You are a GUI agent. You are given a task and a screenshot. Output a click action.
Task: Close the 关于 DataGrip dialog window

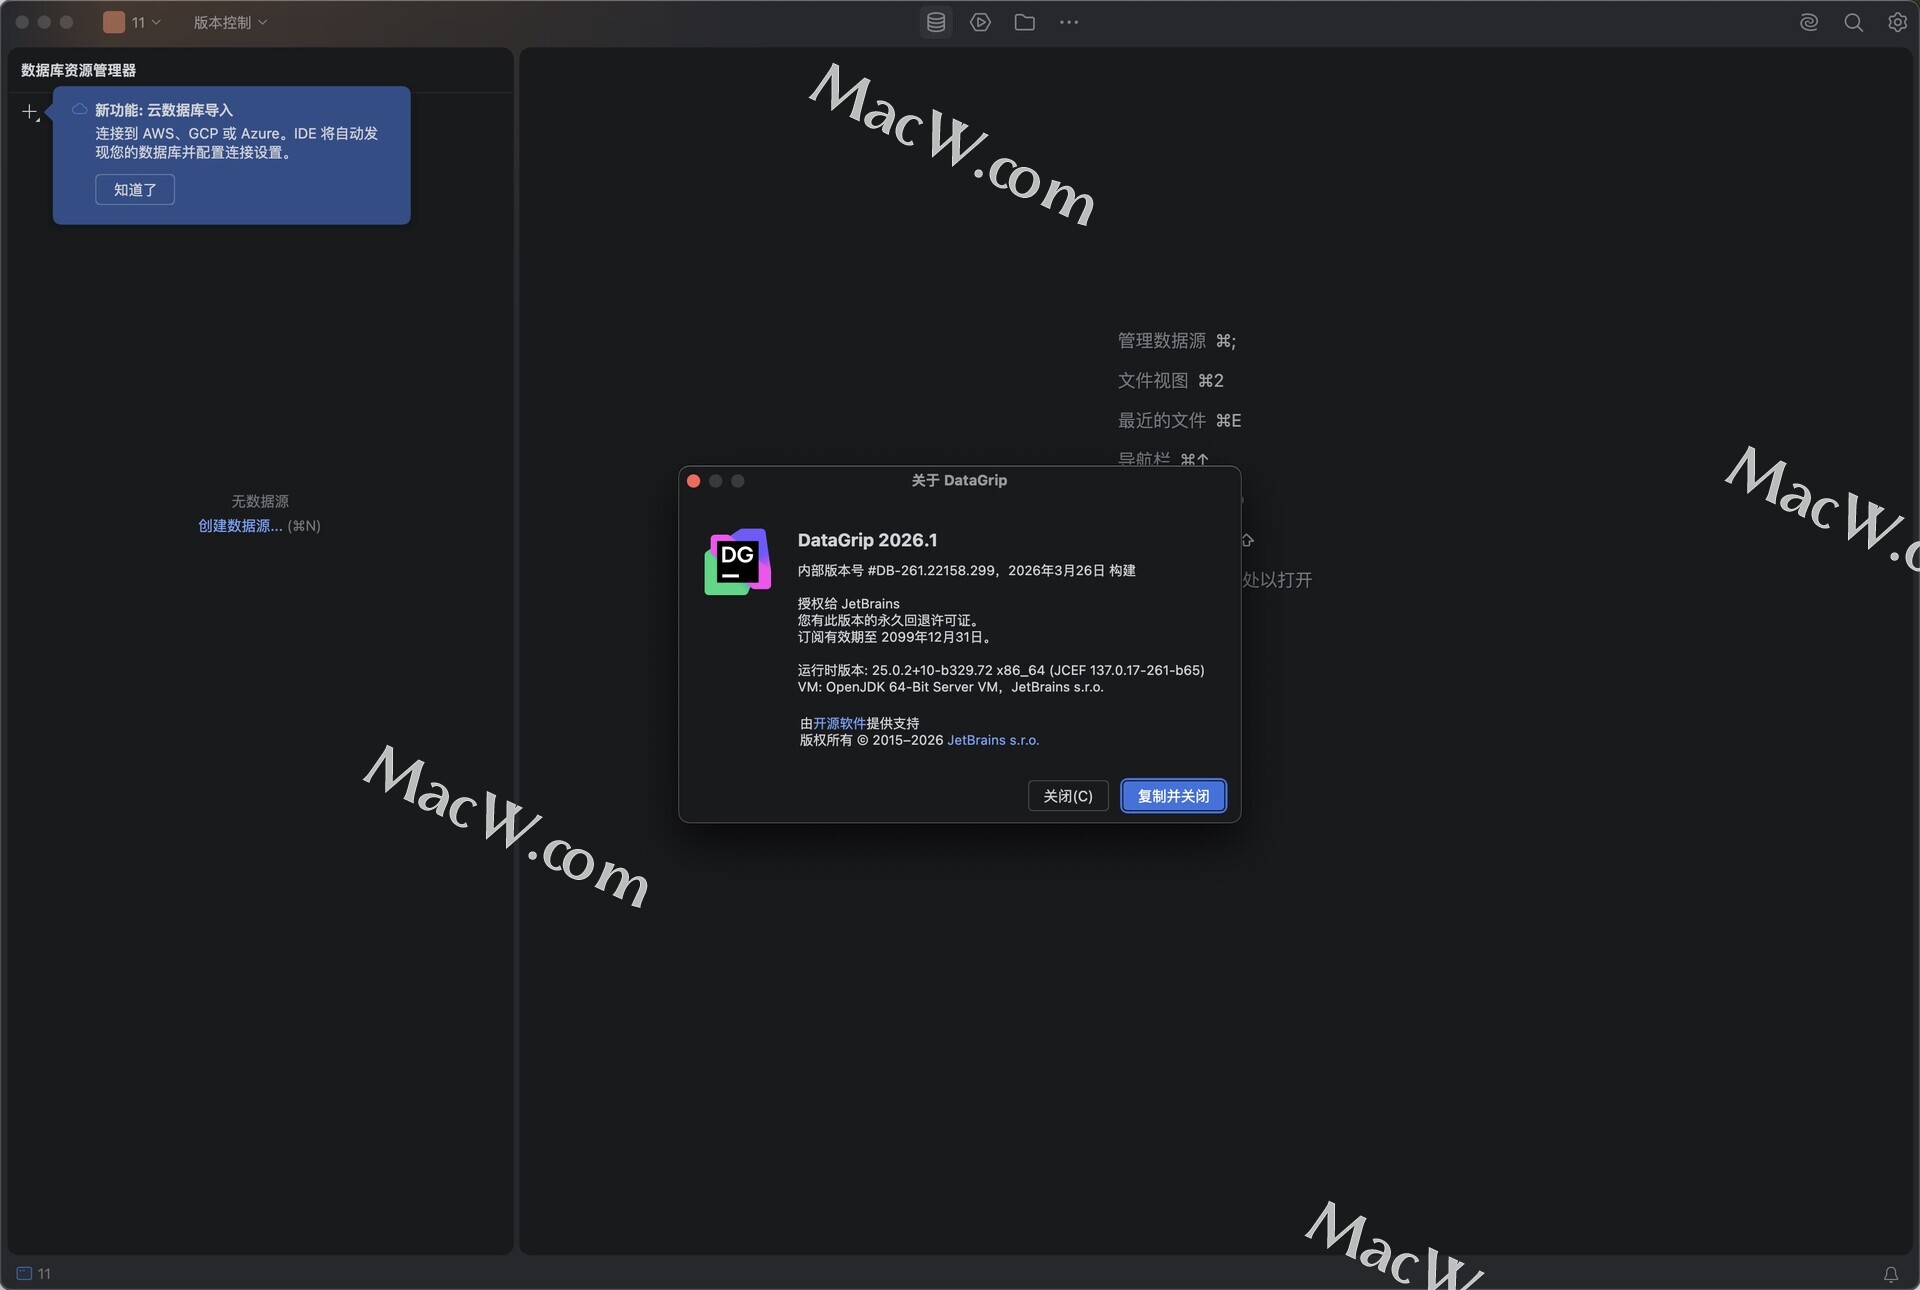[x=693, y=481]
